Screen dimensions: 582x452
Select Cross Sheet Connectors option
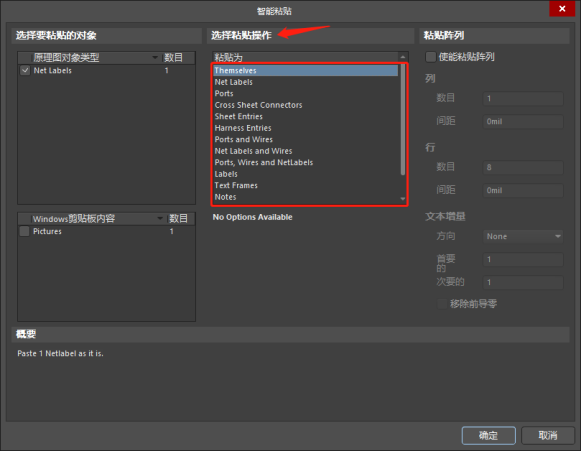(x=258, y=105)
